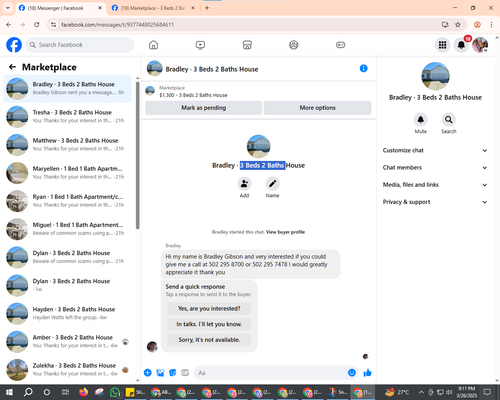Expand Chat members section
This screenshot has width=500, height=400.
point(435,167)
